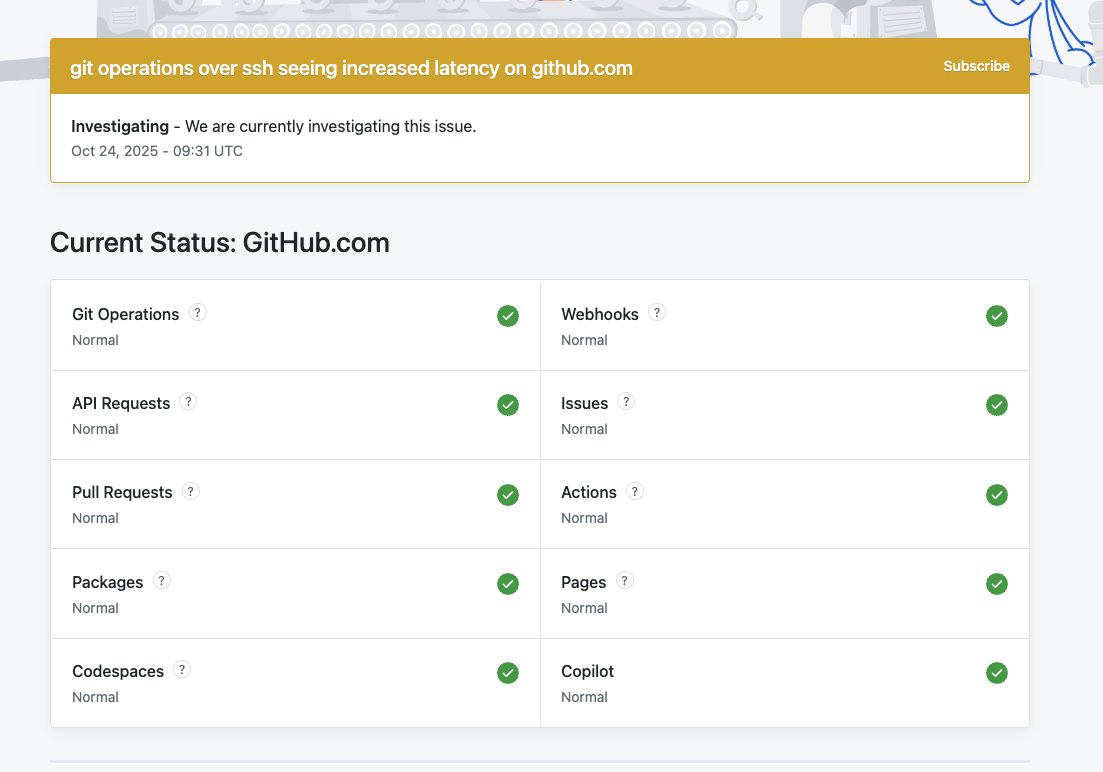
Task: Click the Pull Requests help question mark
Action: coord(191,491)
